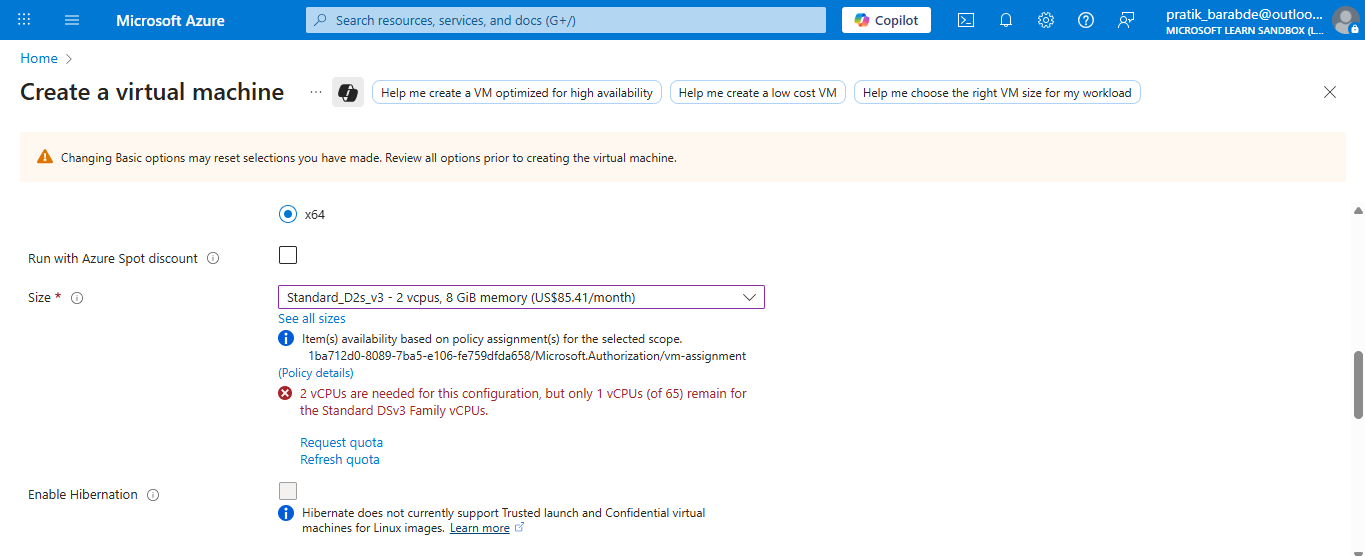1365x556 pixels.
Task: Close the Create a virtual machine blade
Action: (1330, 92)
